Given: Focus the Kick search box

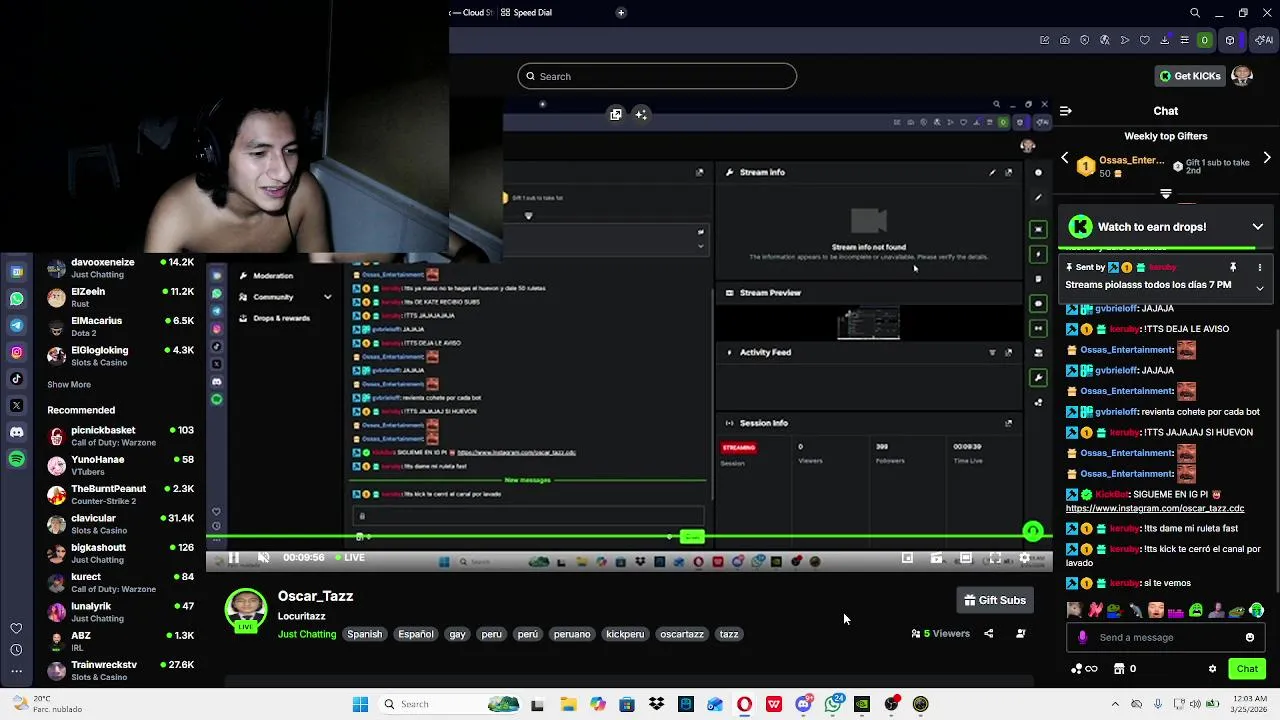Looking at the screenshot, I should tap(657, 76).
